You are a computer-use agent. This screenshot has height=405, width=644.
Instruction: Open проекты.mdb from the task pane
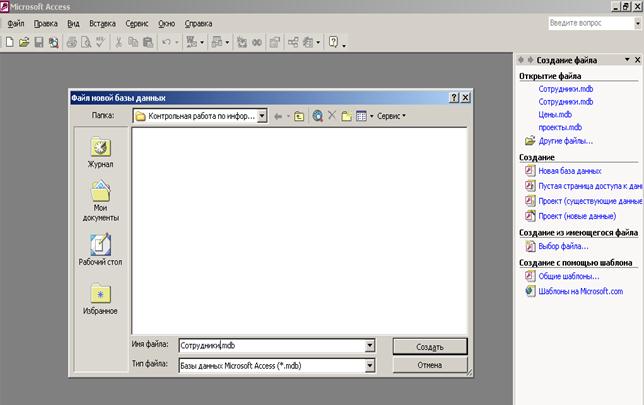(x=560, y=127)
